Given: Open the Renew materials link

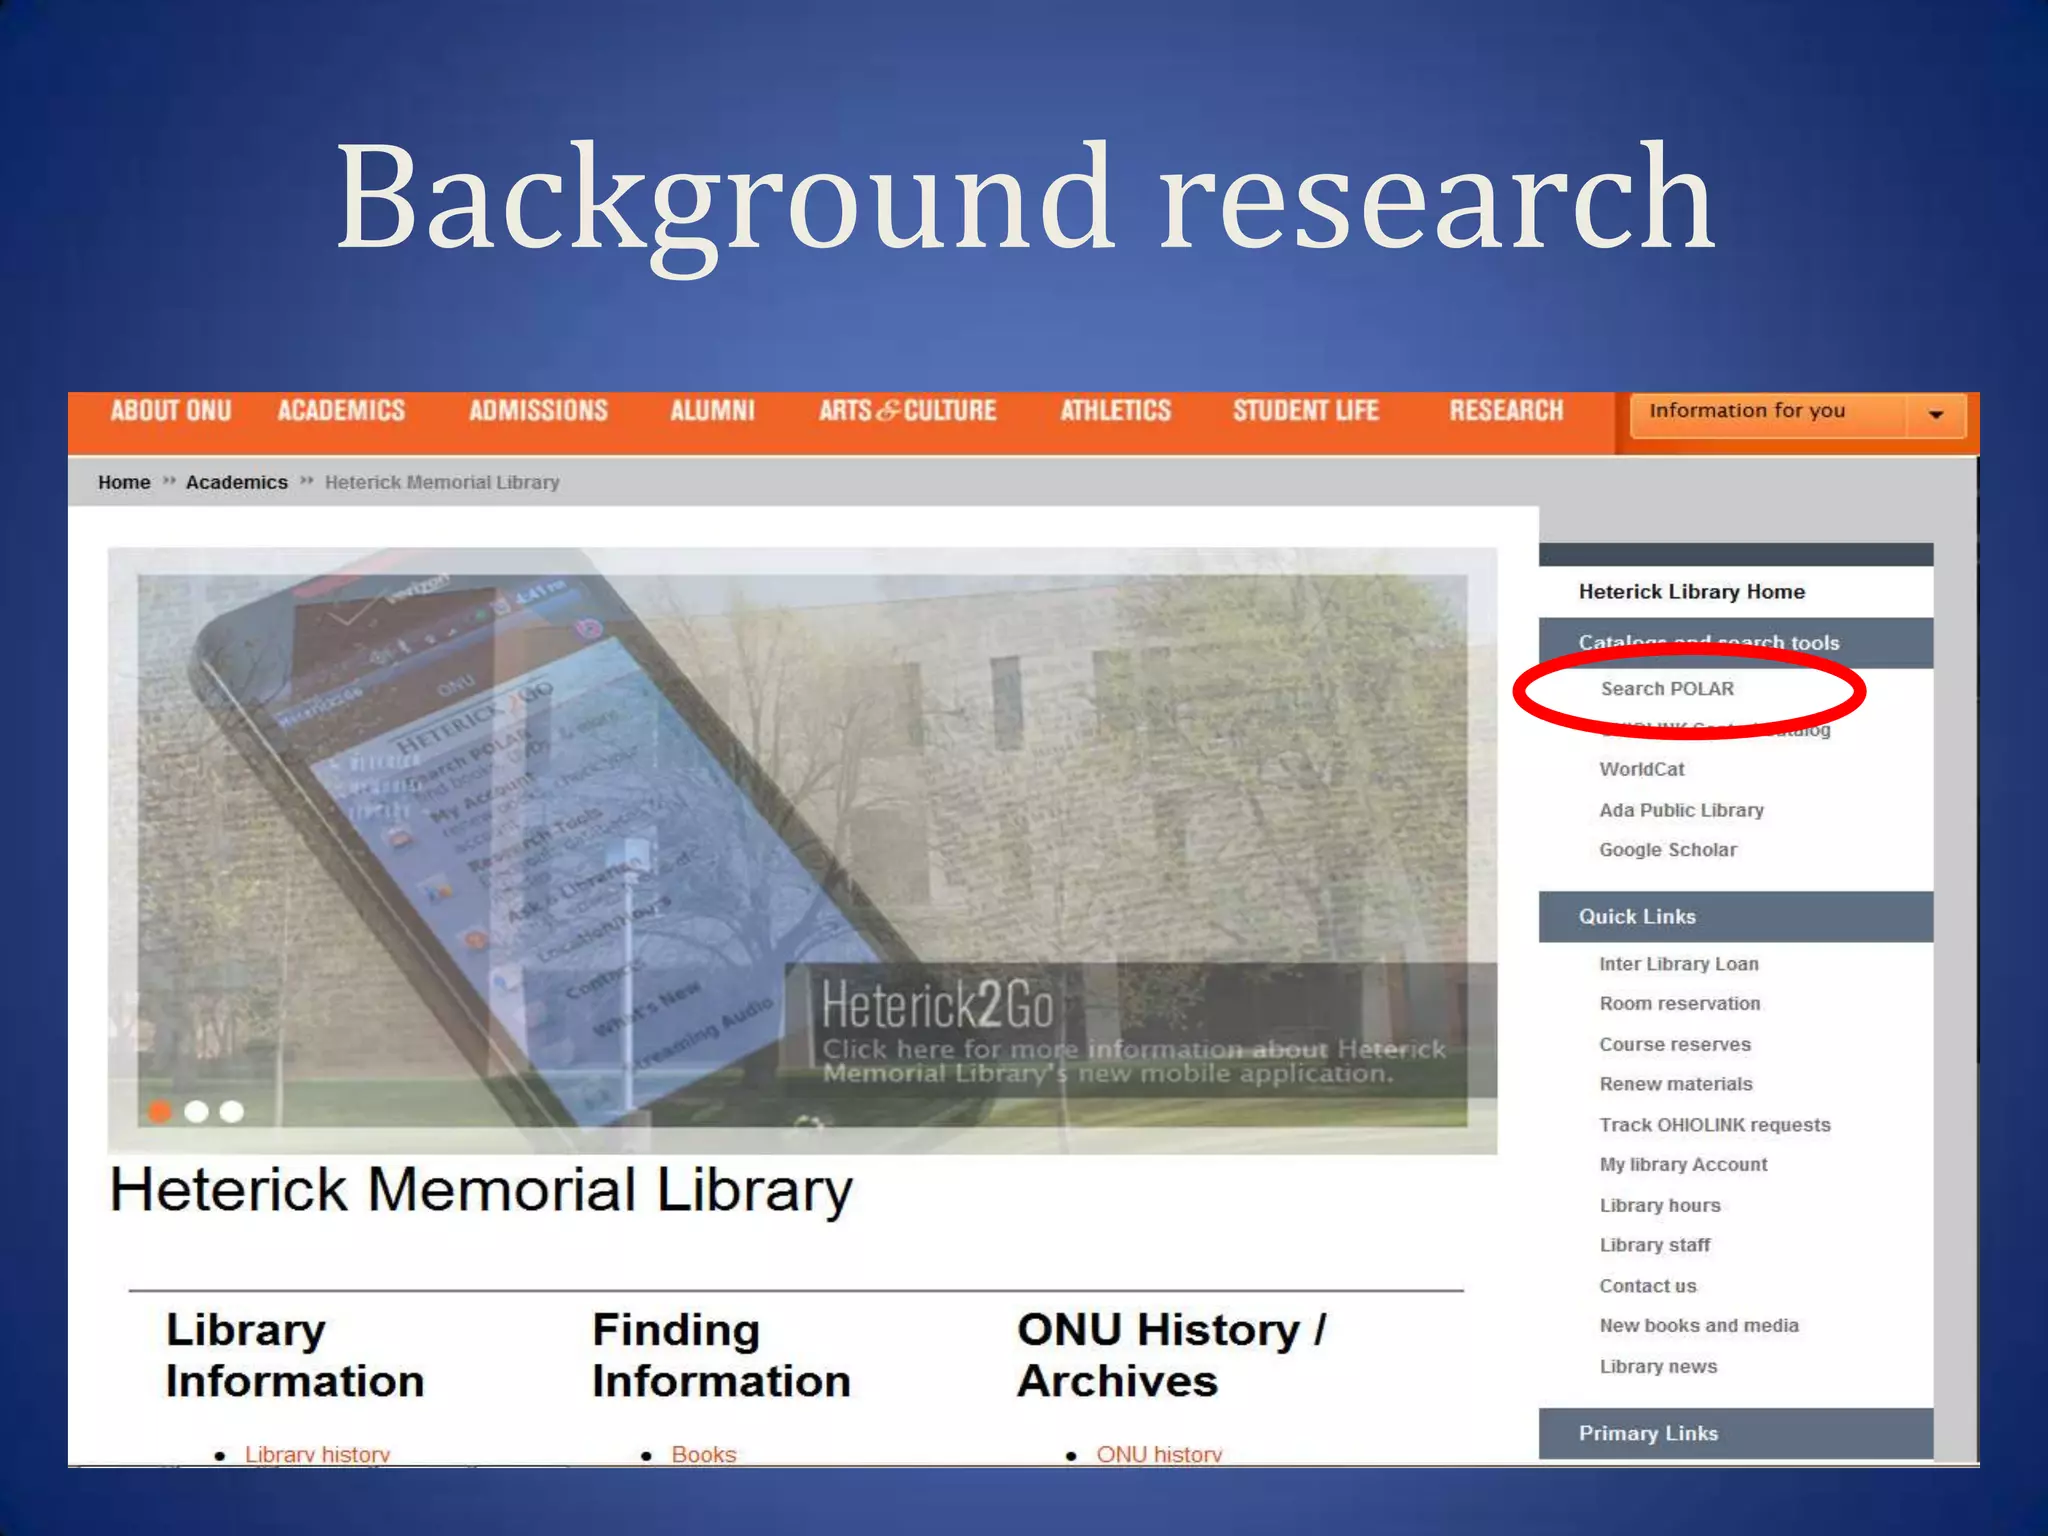Looking at the screenshot, I should (1676, 1084).
